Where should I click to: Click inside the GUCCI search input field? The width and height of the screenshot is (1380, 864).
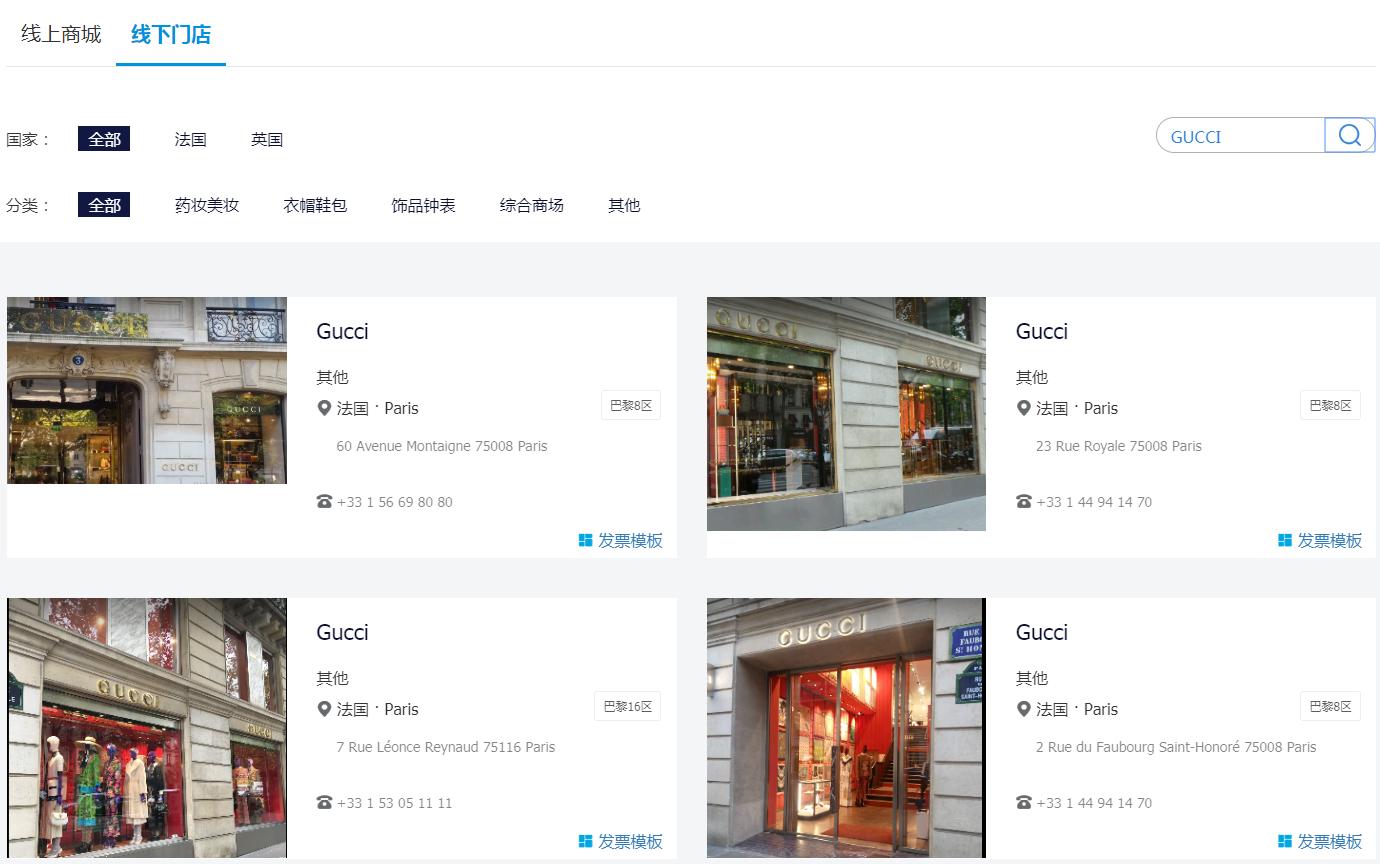tap(1240, 136)
